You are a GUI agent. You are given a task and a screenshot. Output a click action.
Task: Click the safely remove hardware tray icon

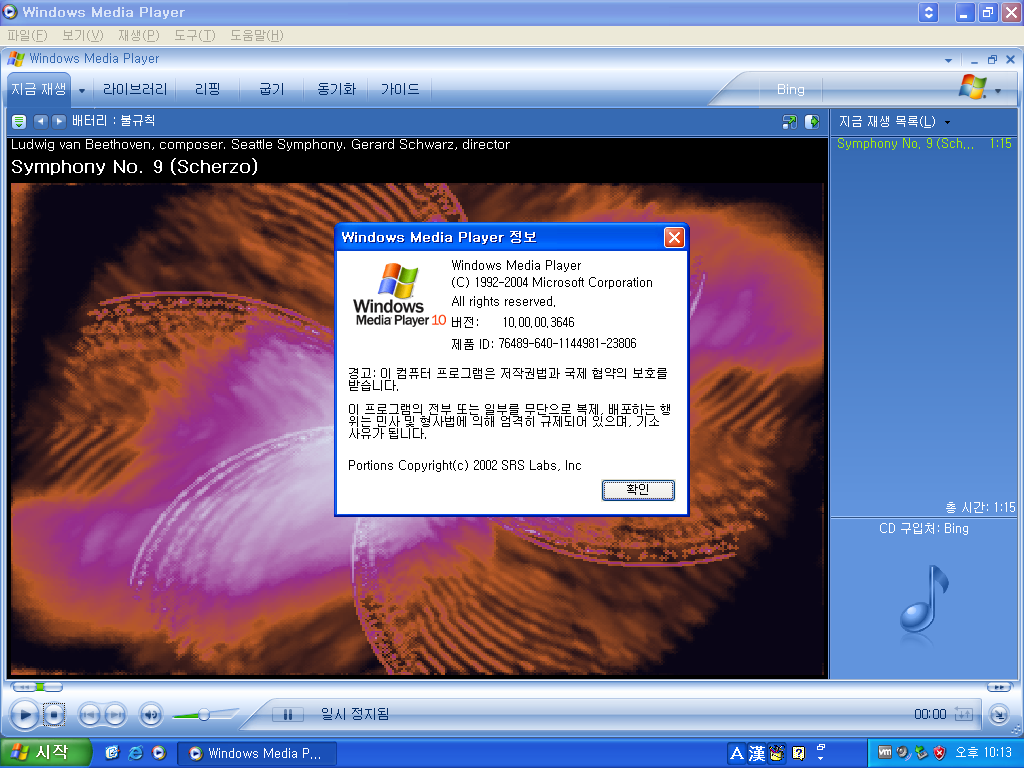[x=921, y=753]
